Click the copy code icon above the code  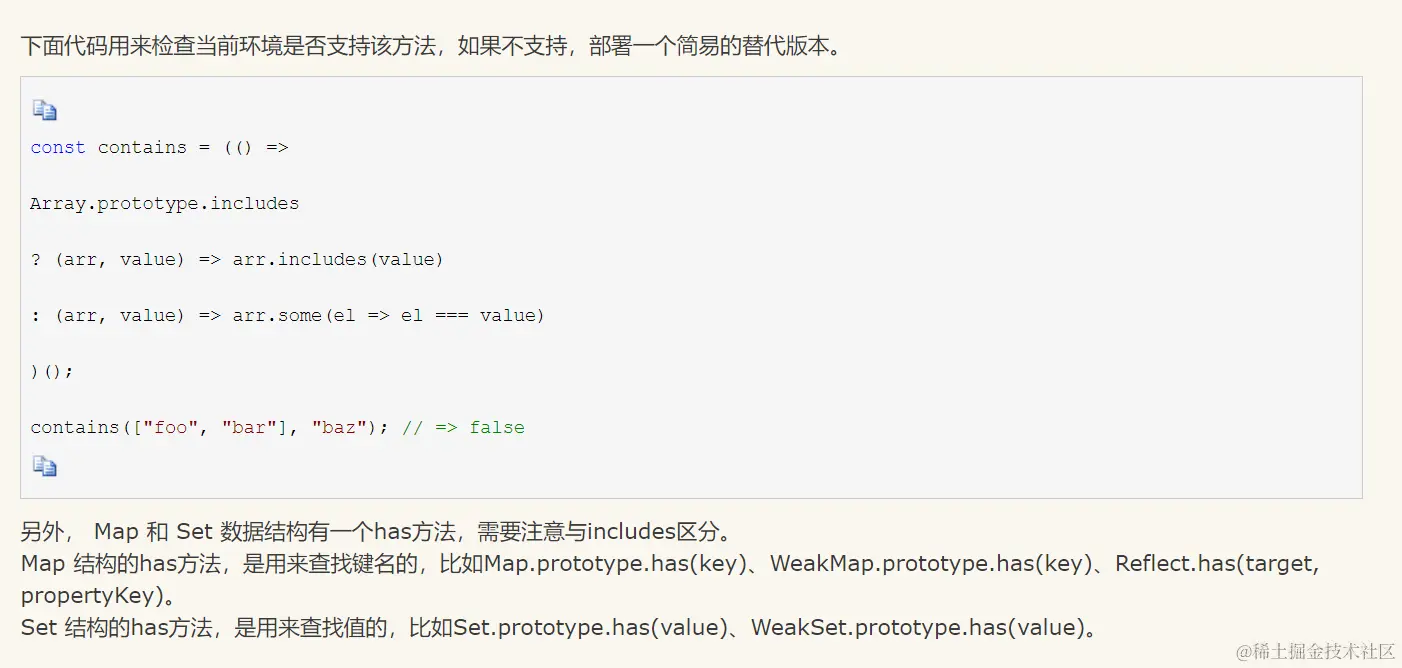44,110
